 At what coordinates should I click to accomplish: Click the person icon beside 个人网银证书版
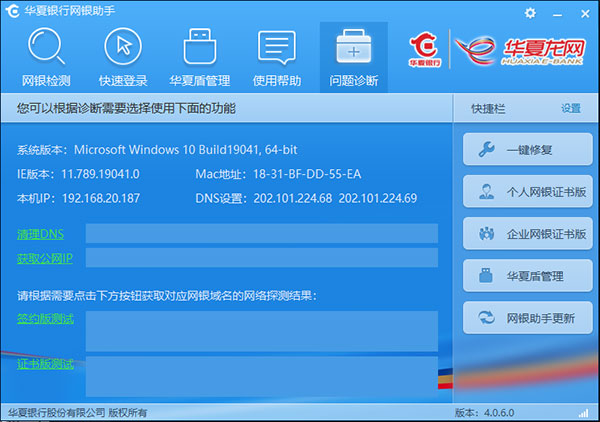click(x=486, y=191)
